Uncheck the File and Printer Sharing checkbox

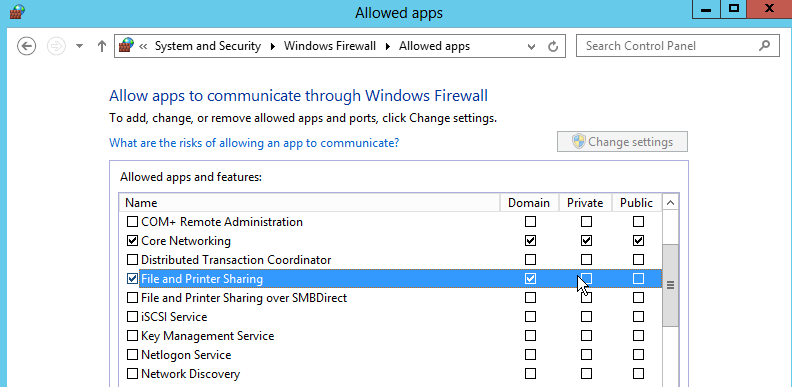(132, 278)
